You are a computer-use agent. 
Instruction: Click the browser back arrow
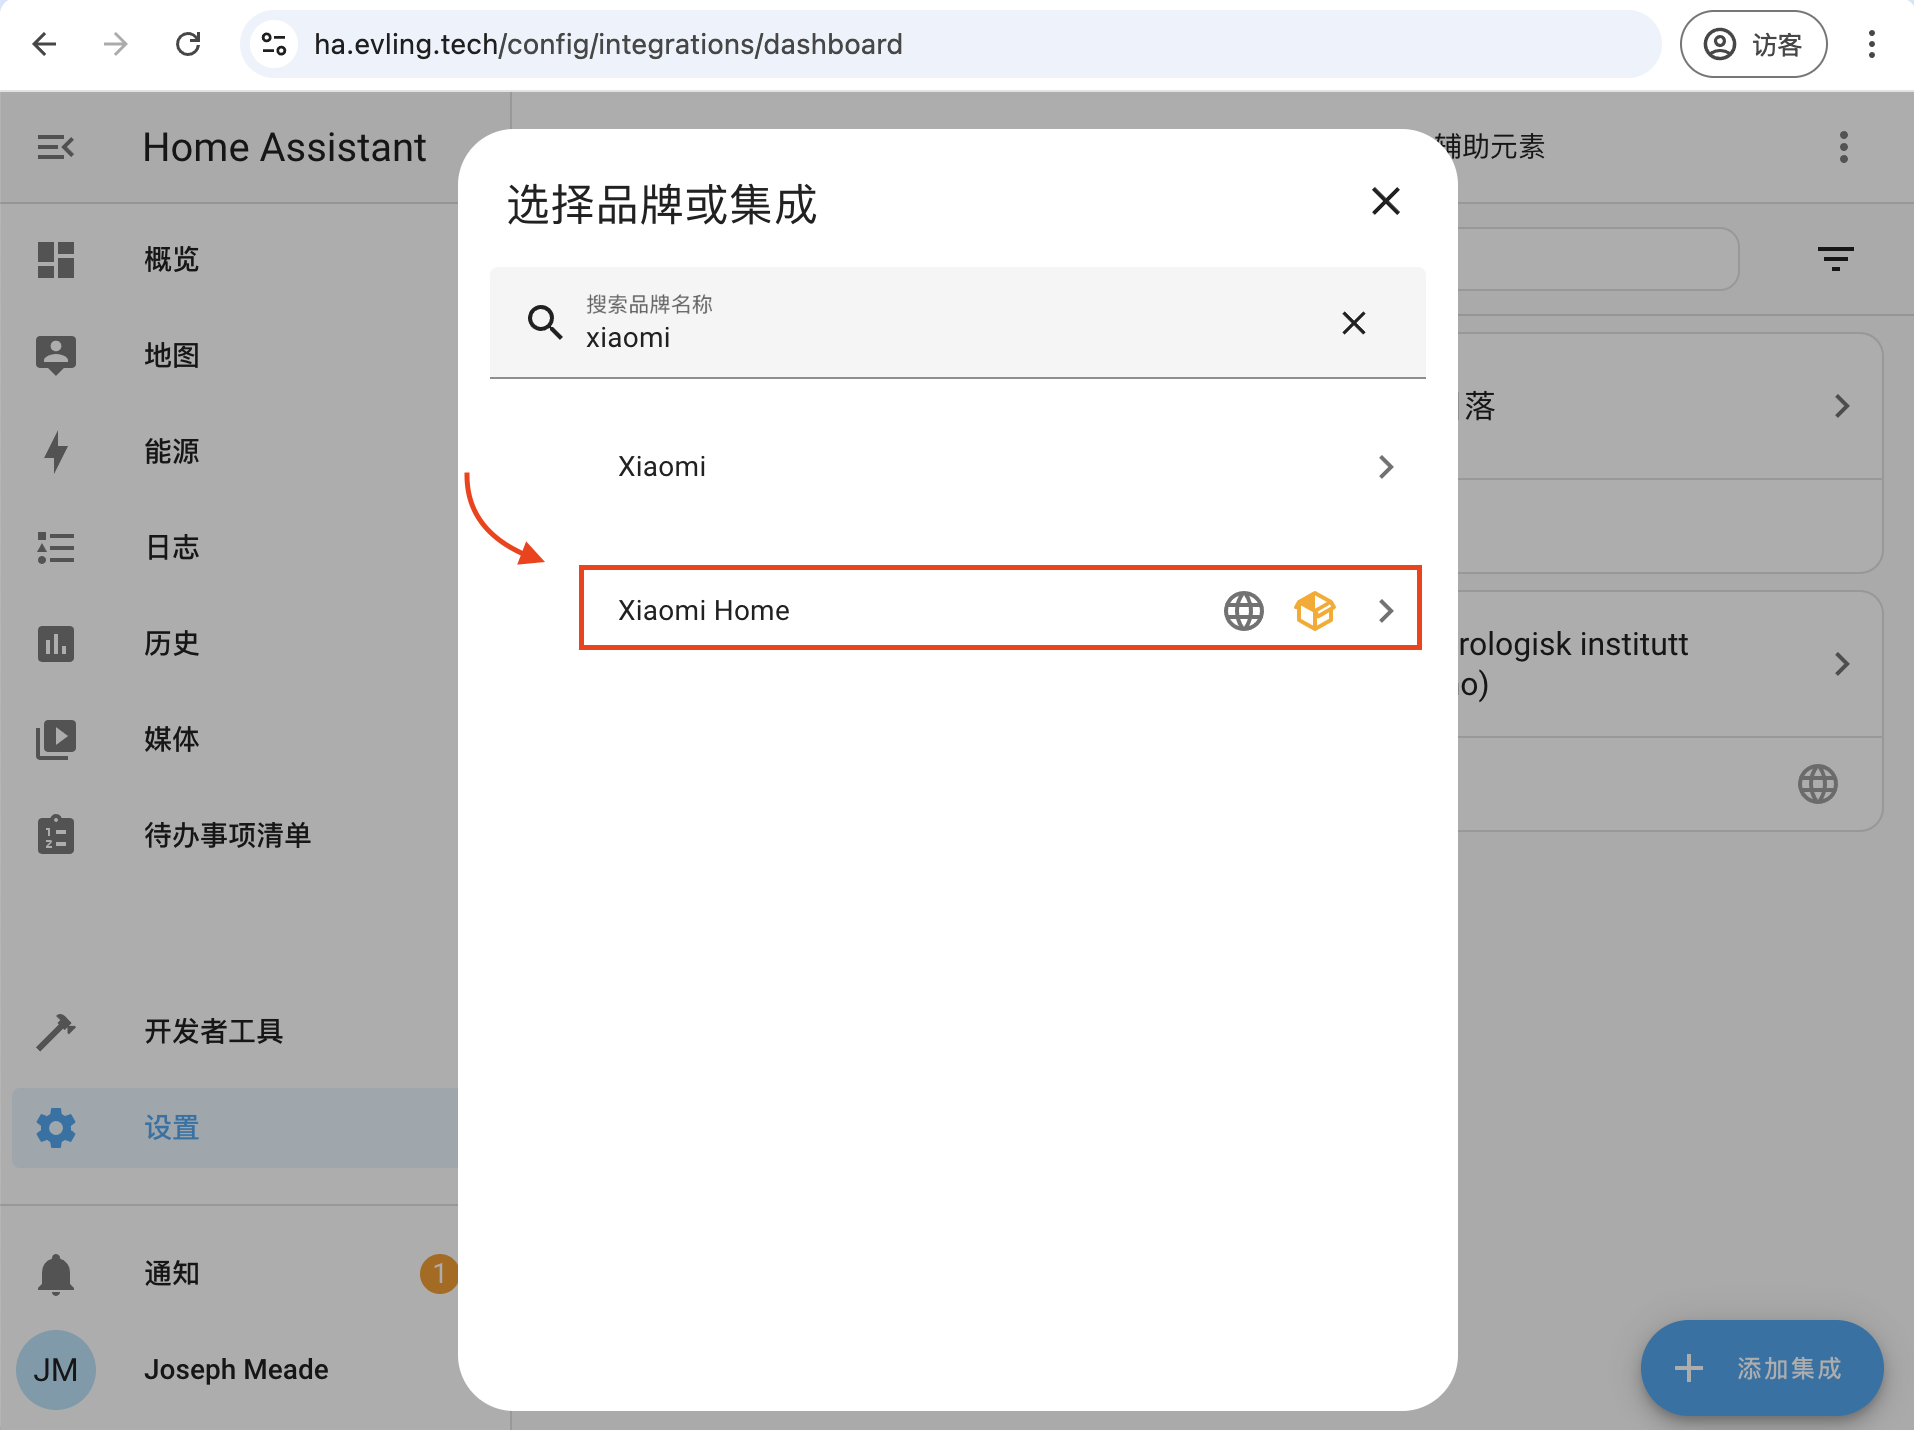(x=44, y=44)
